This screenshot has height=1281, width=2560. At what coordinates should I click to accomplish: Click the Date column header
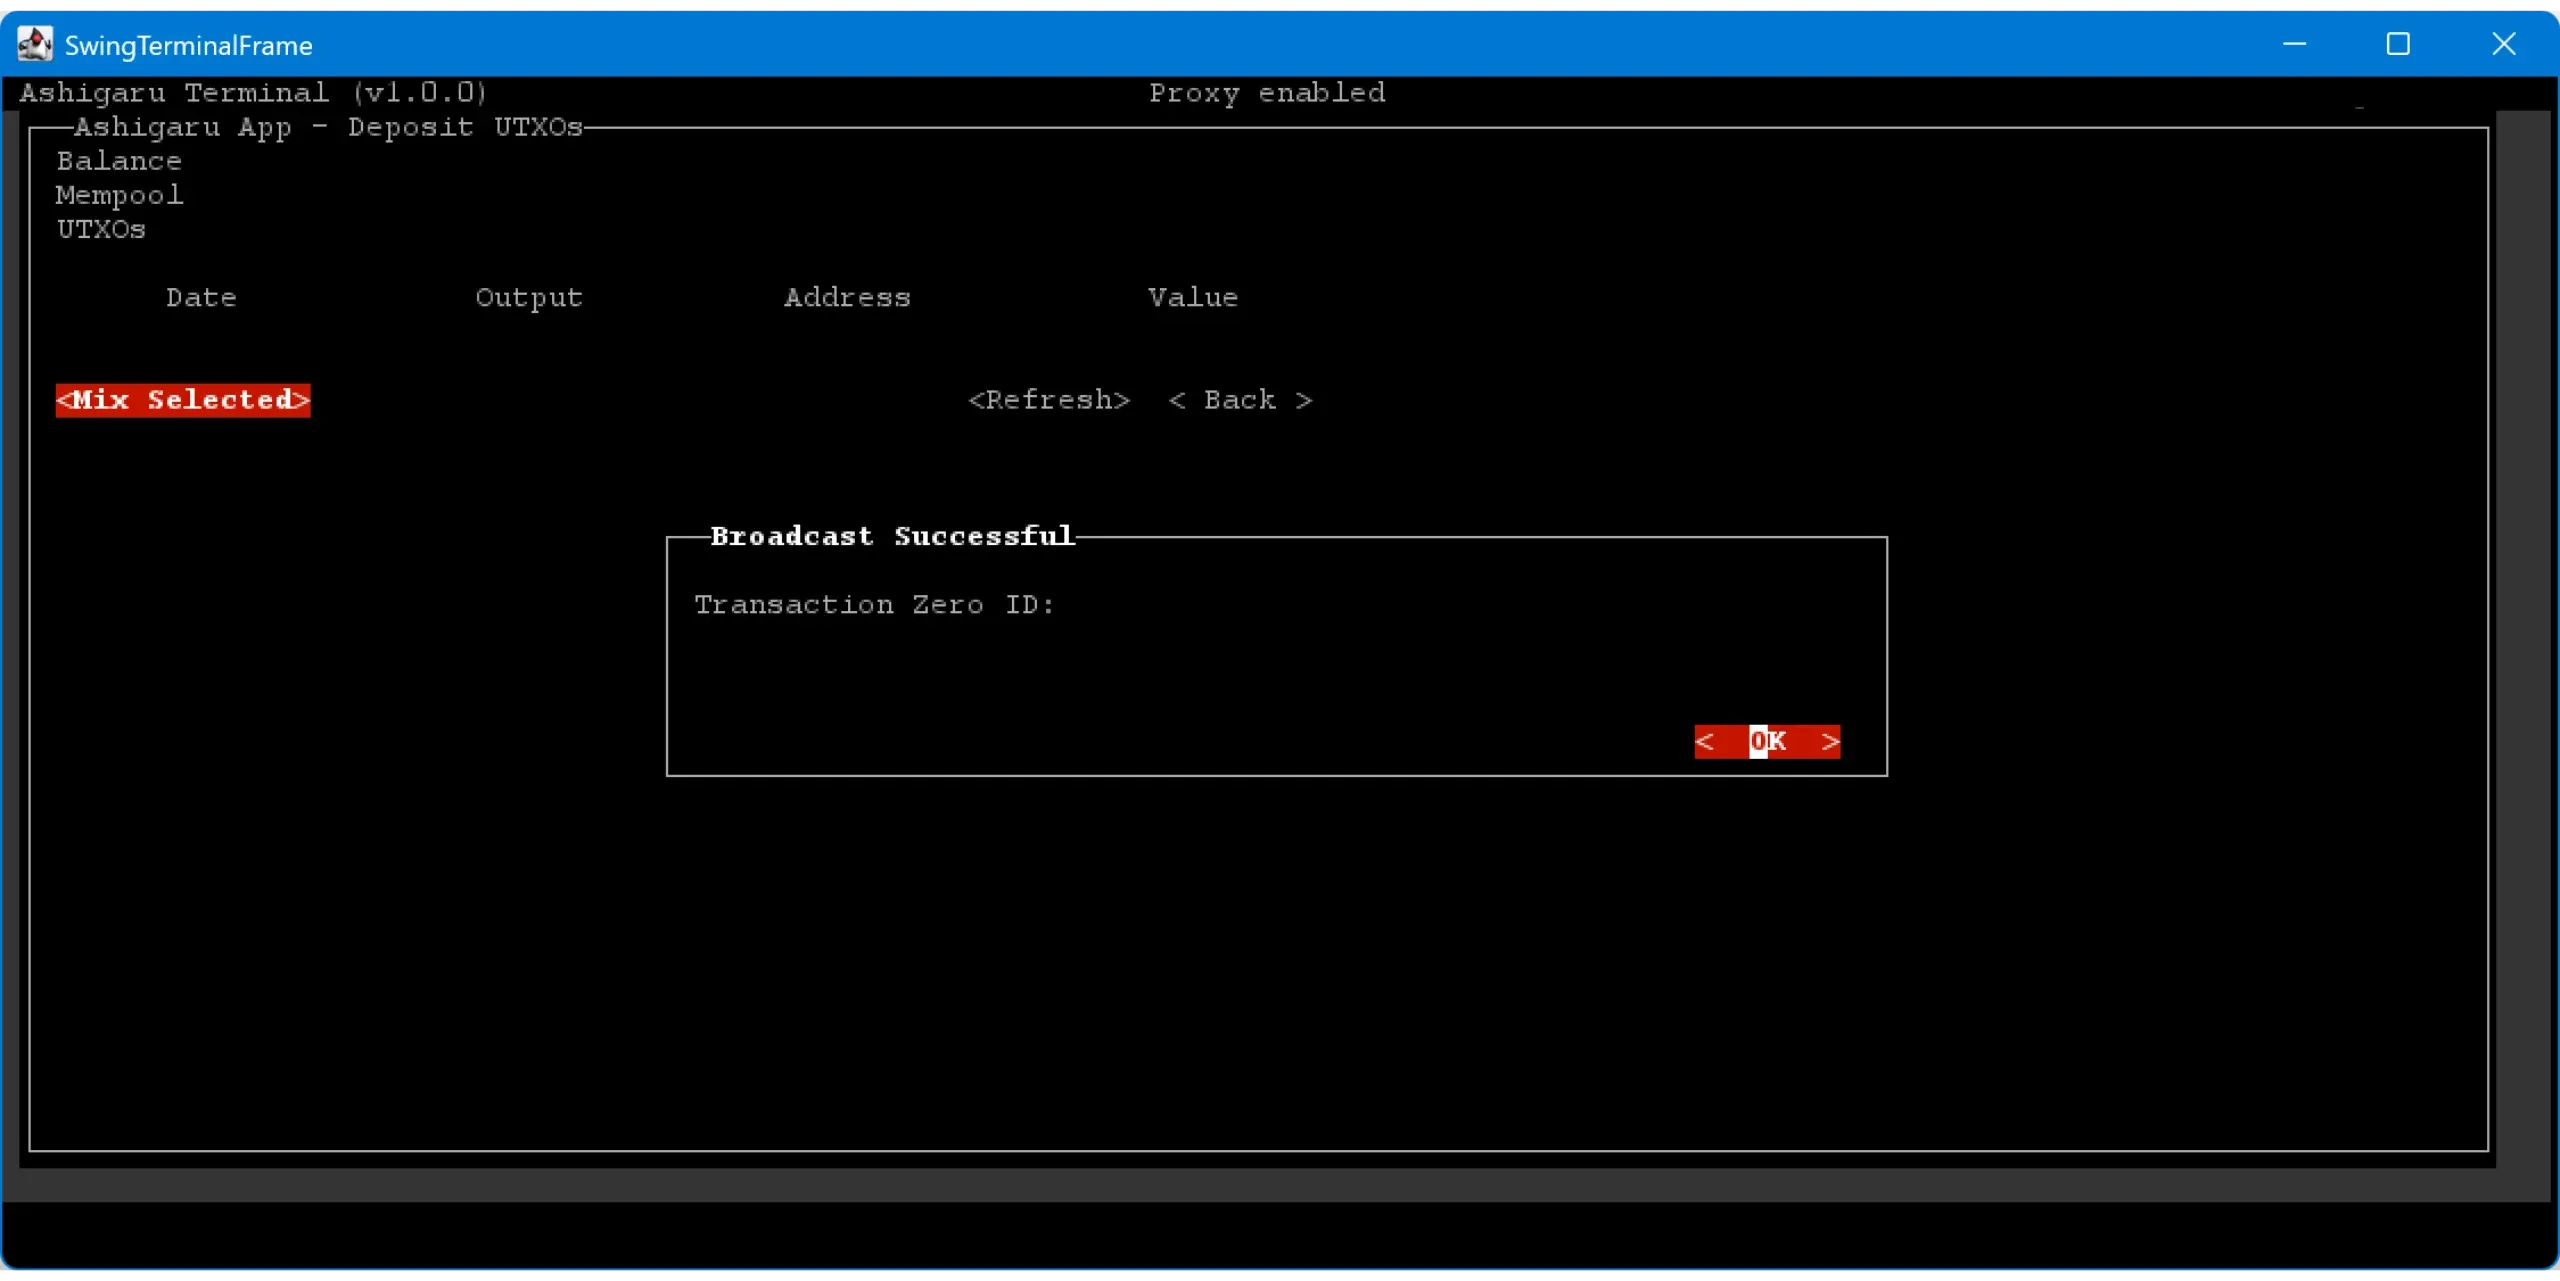click(x=201, y=298)
